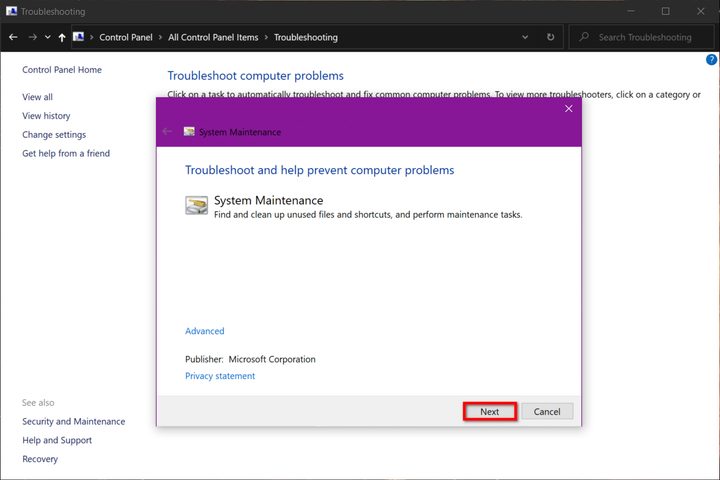Close the System Maintenance dialog

point(568,108)
